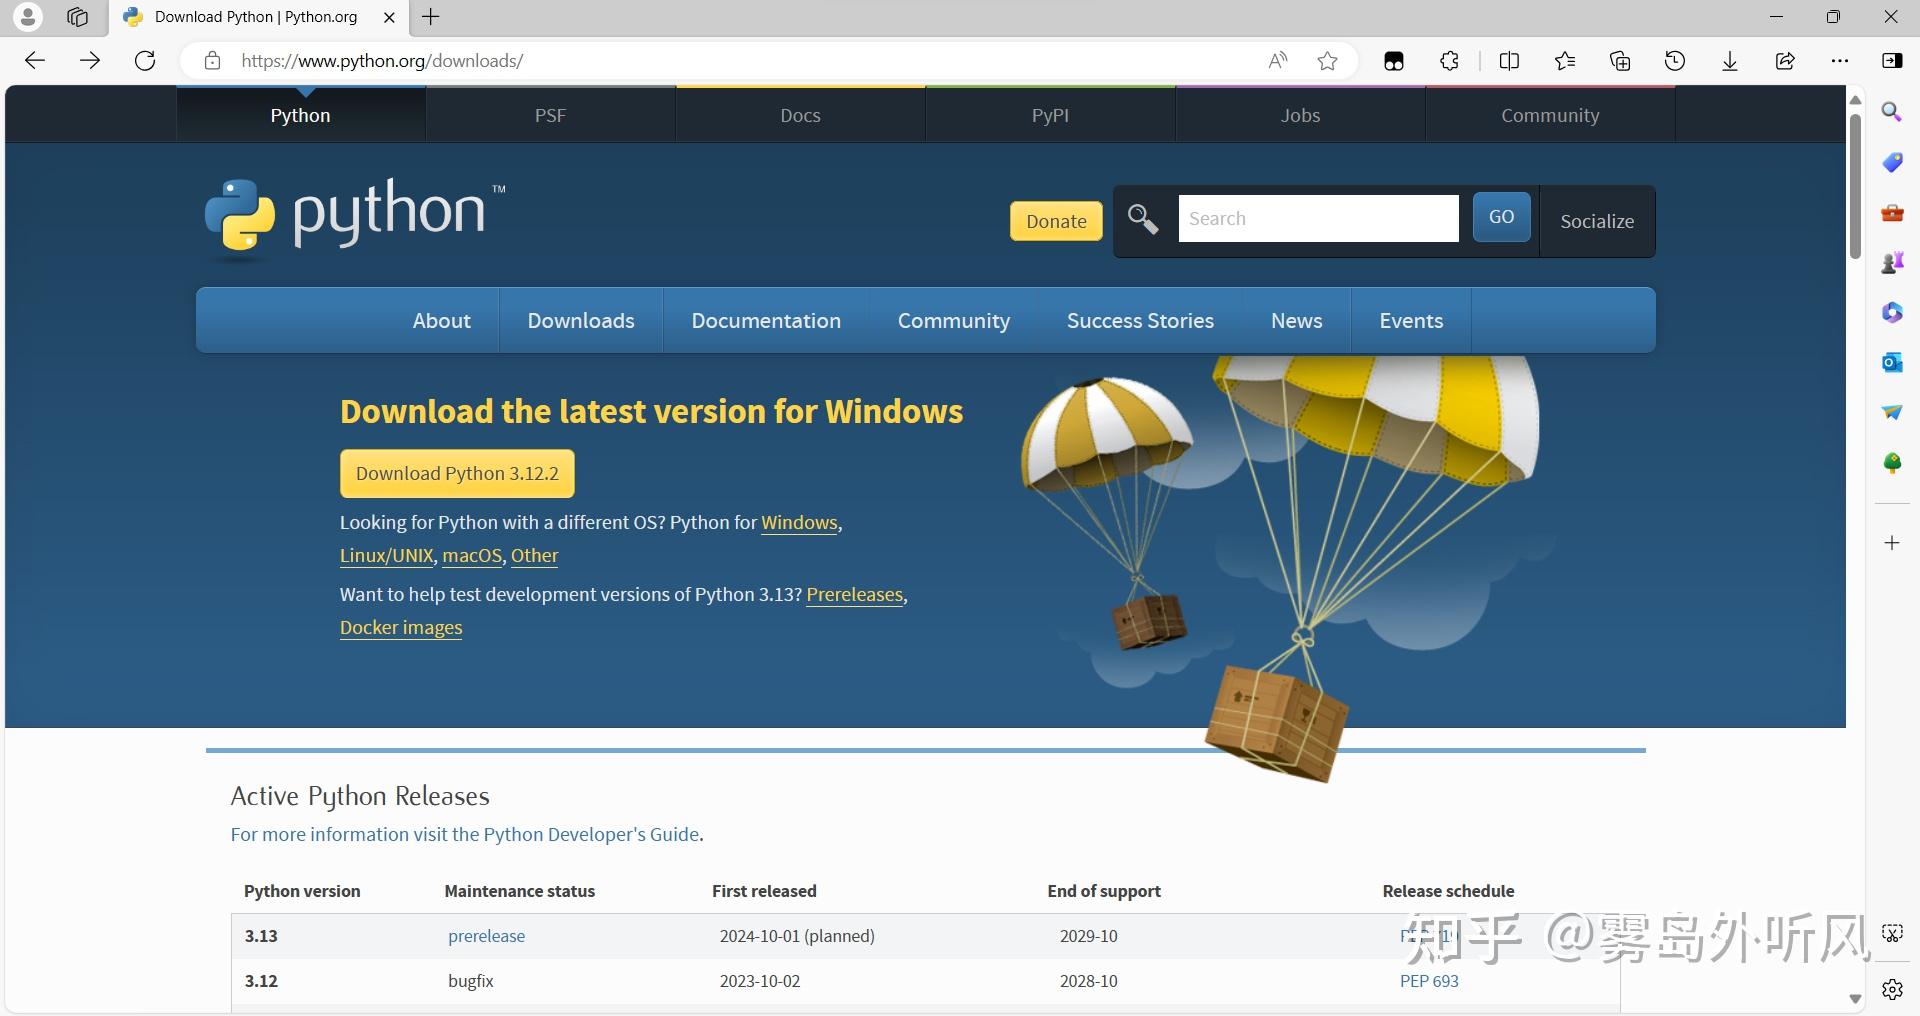Expand sidebar customization with plus button

pos(1891,543)
